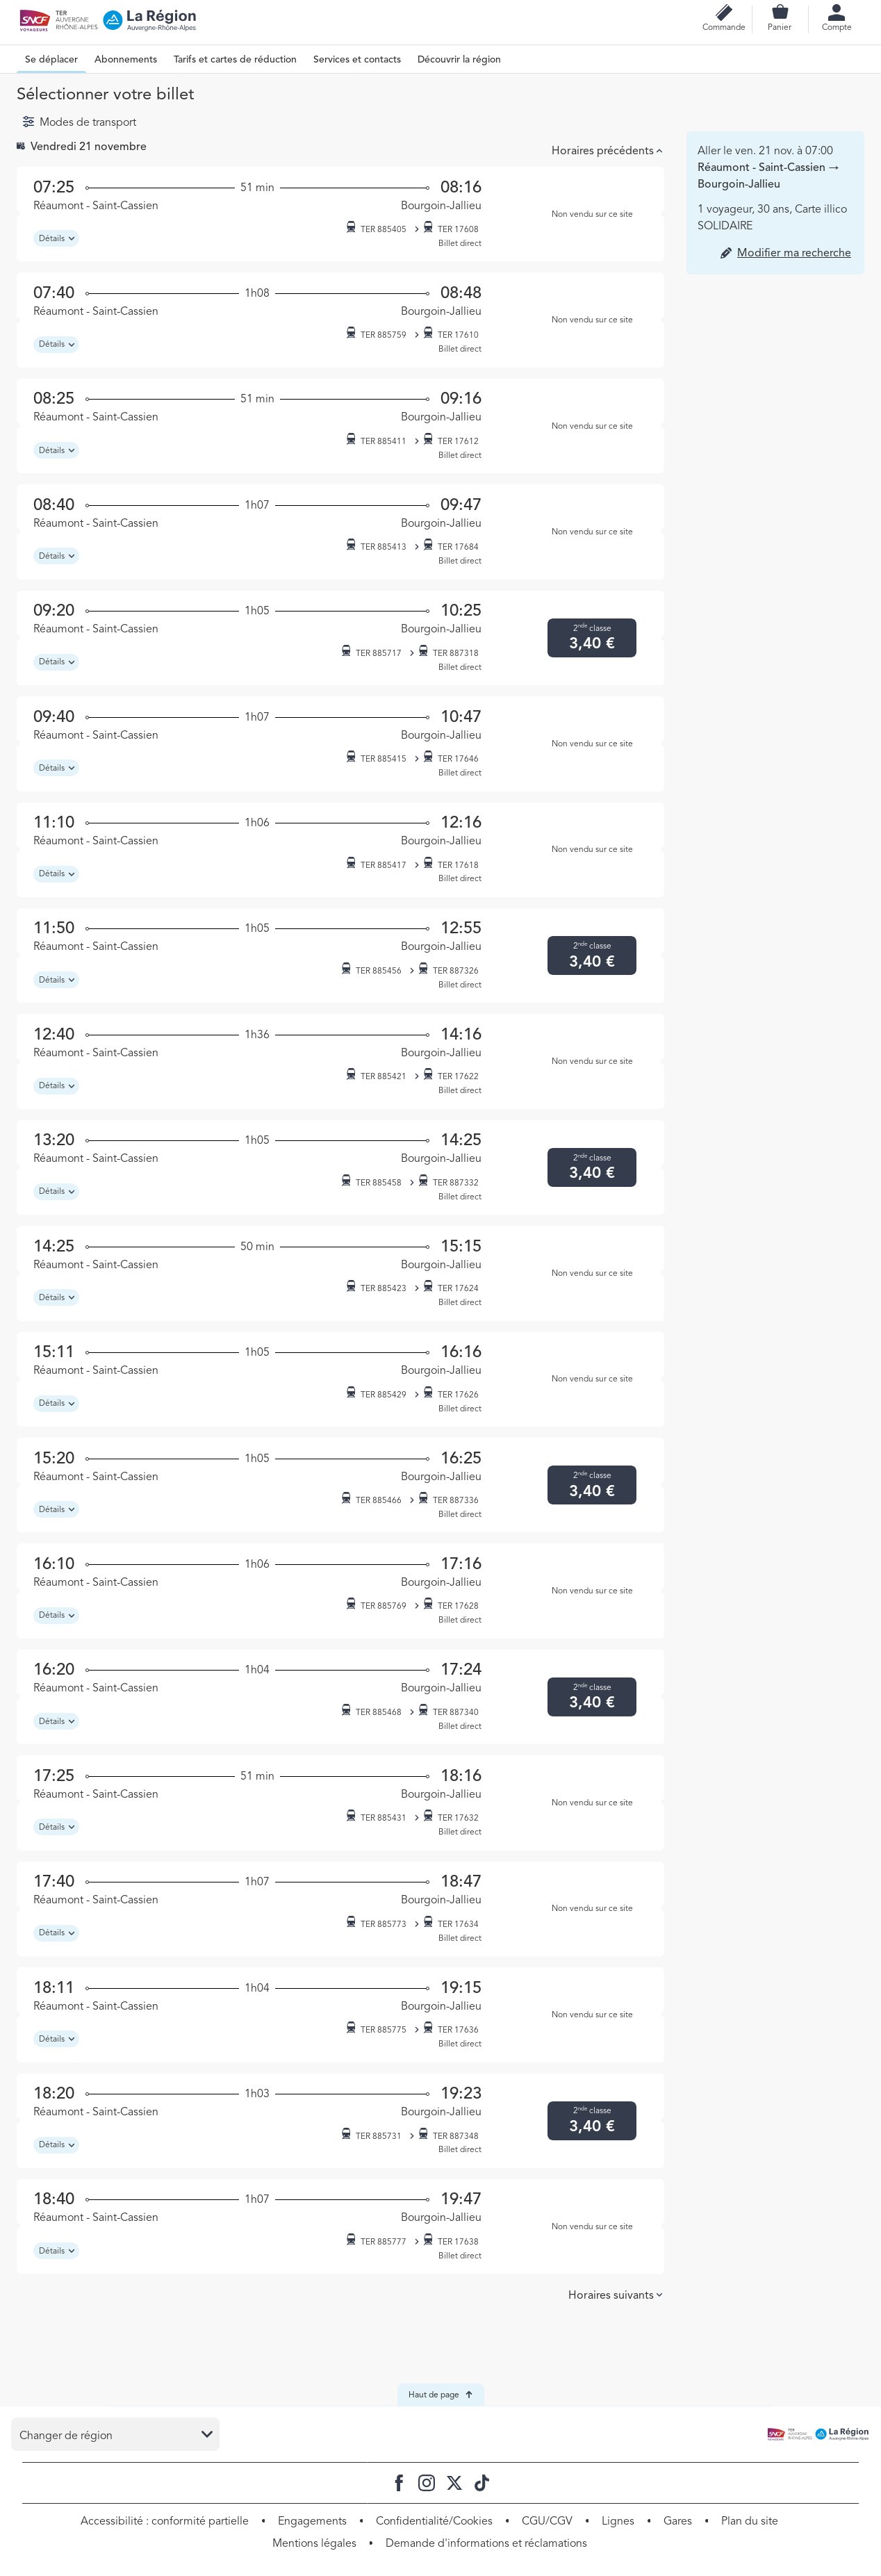Open Modes de transport filter
The width and height of the screenshot is (881, 2576).
tap(79, 122)
